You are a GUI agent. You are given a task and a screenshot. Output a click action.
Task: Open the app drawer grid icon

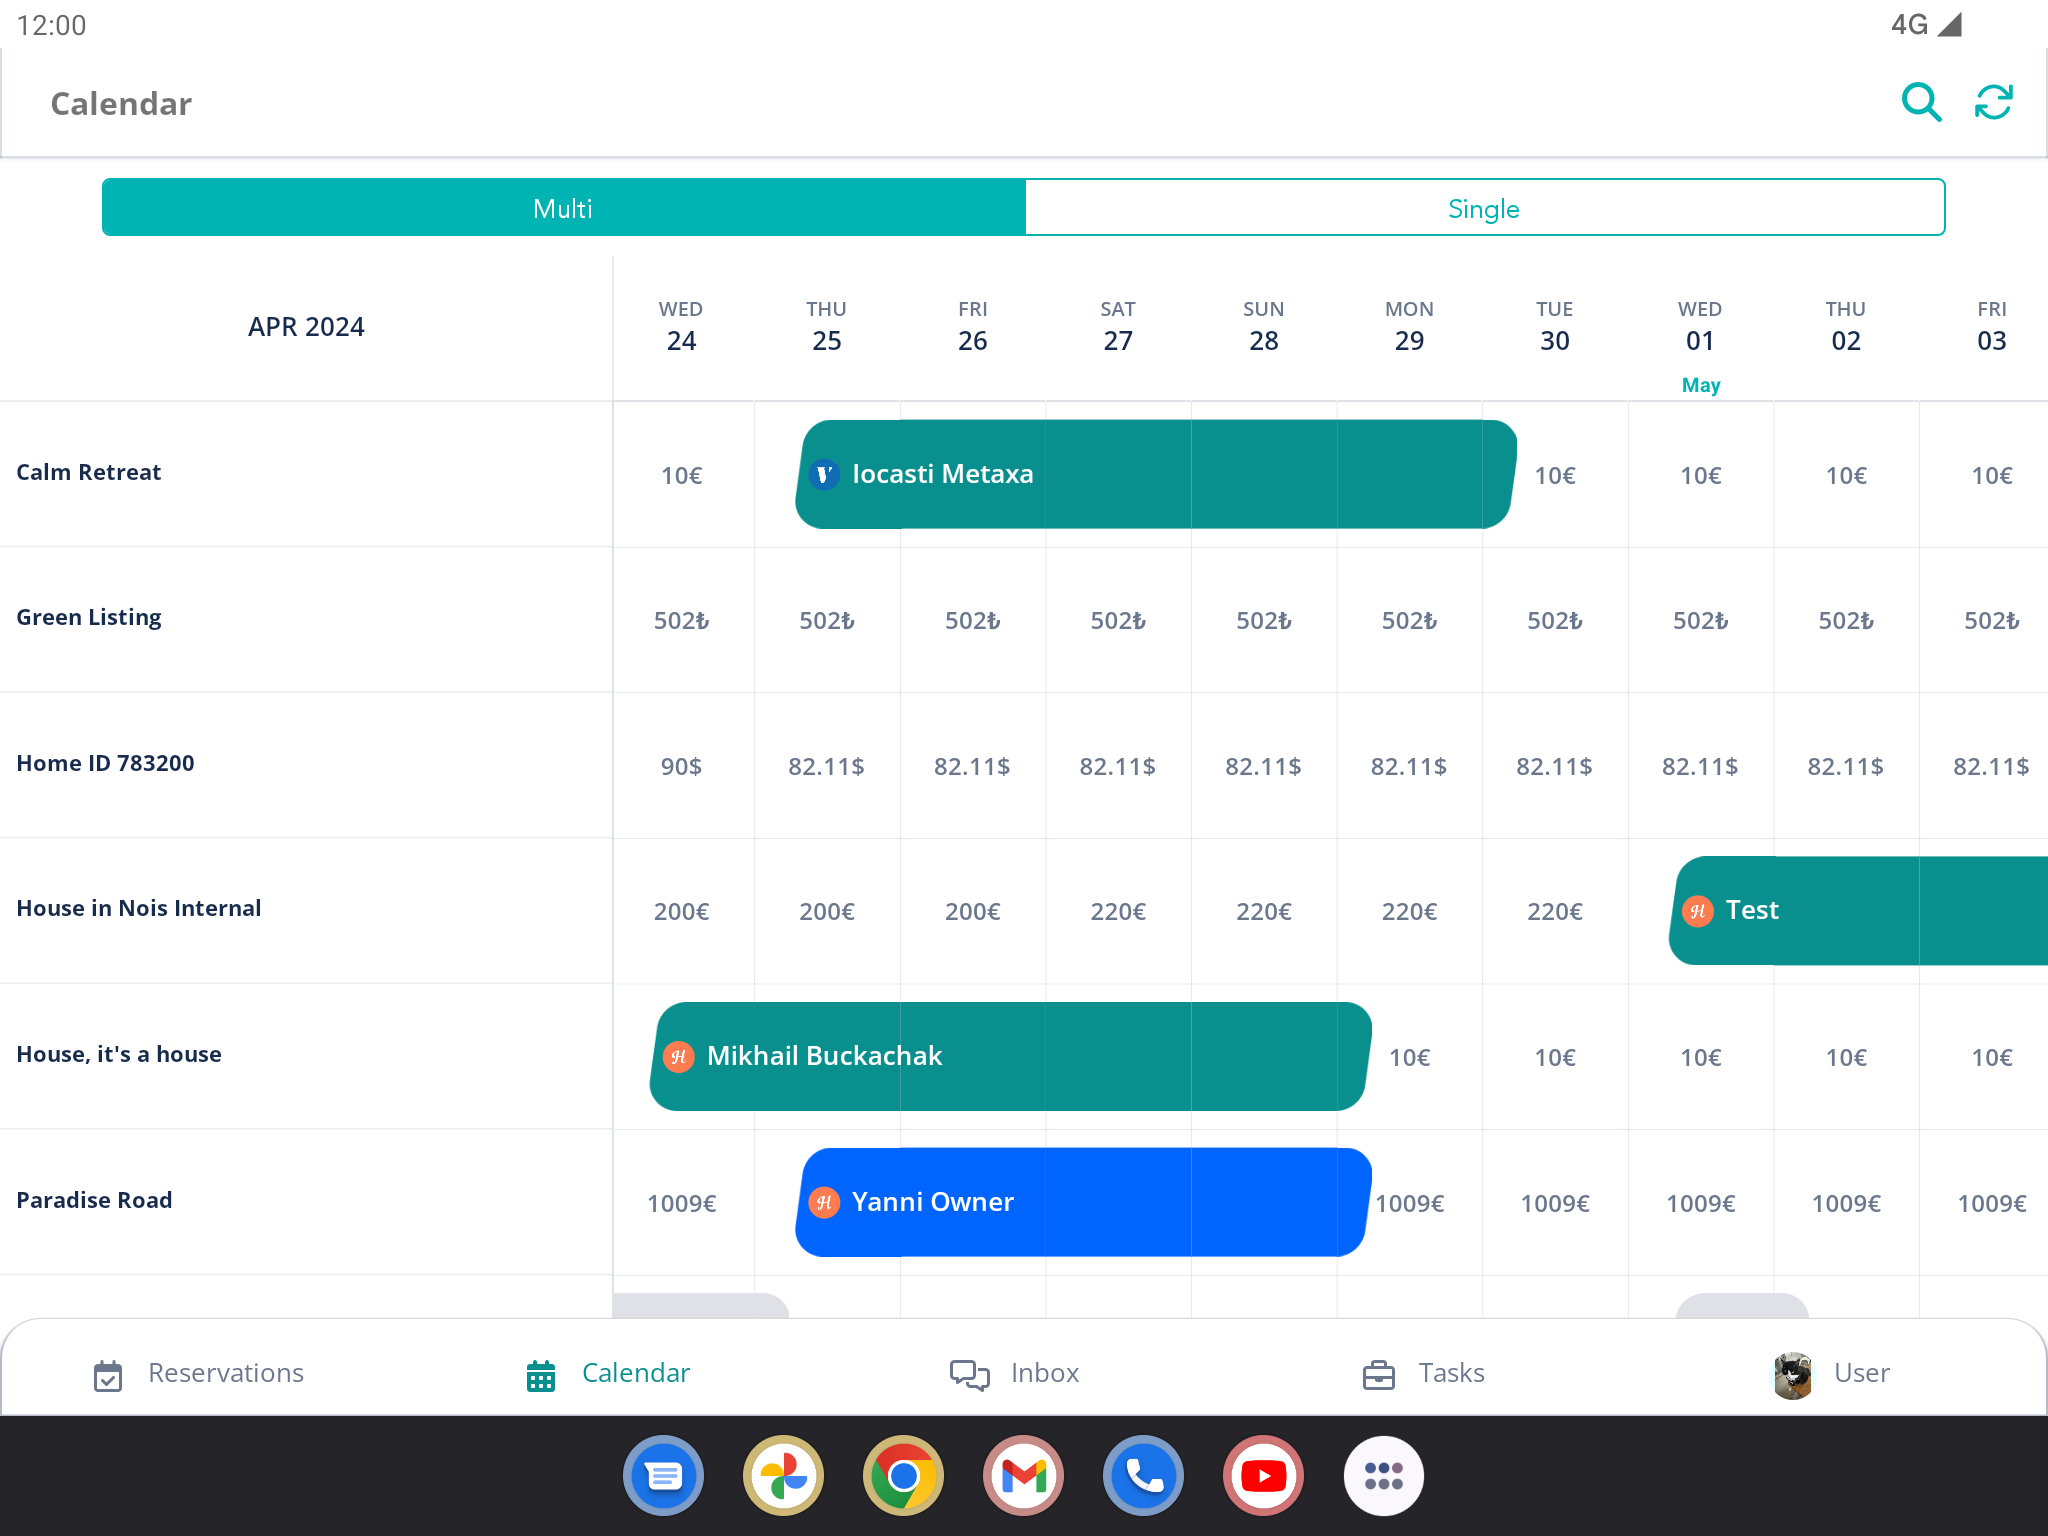1383,1476
